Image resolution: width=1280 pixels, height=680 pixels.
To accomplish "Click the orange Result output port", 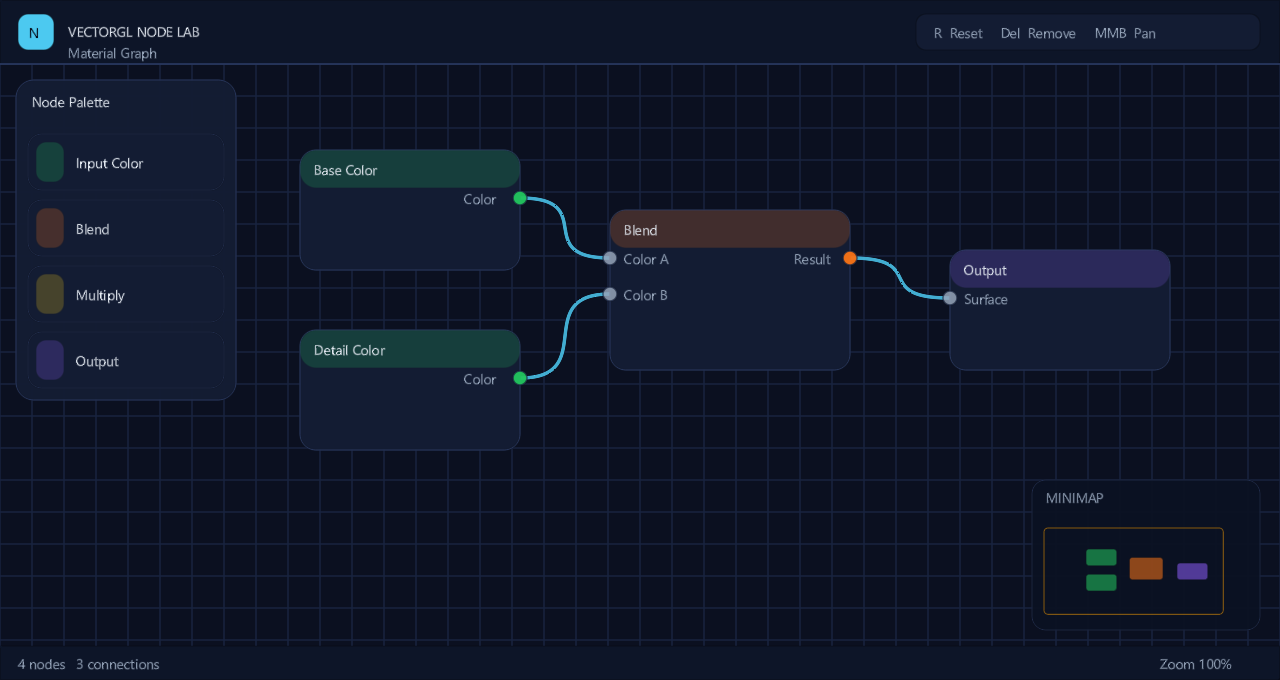I will click(x=850, y=258).
